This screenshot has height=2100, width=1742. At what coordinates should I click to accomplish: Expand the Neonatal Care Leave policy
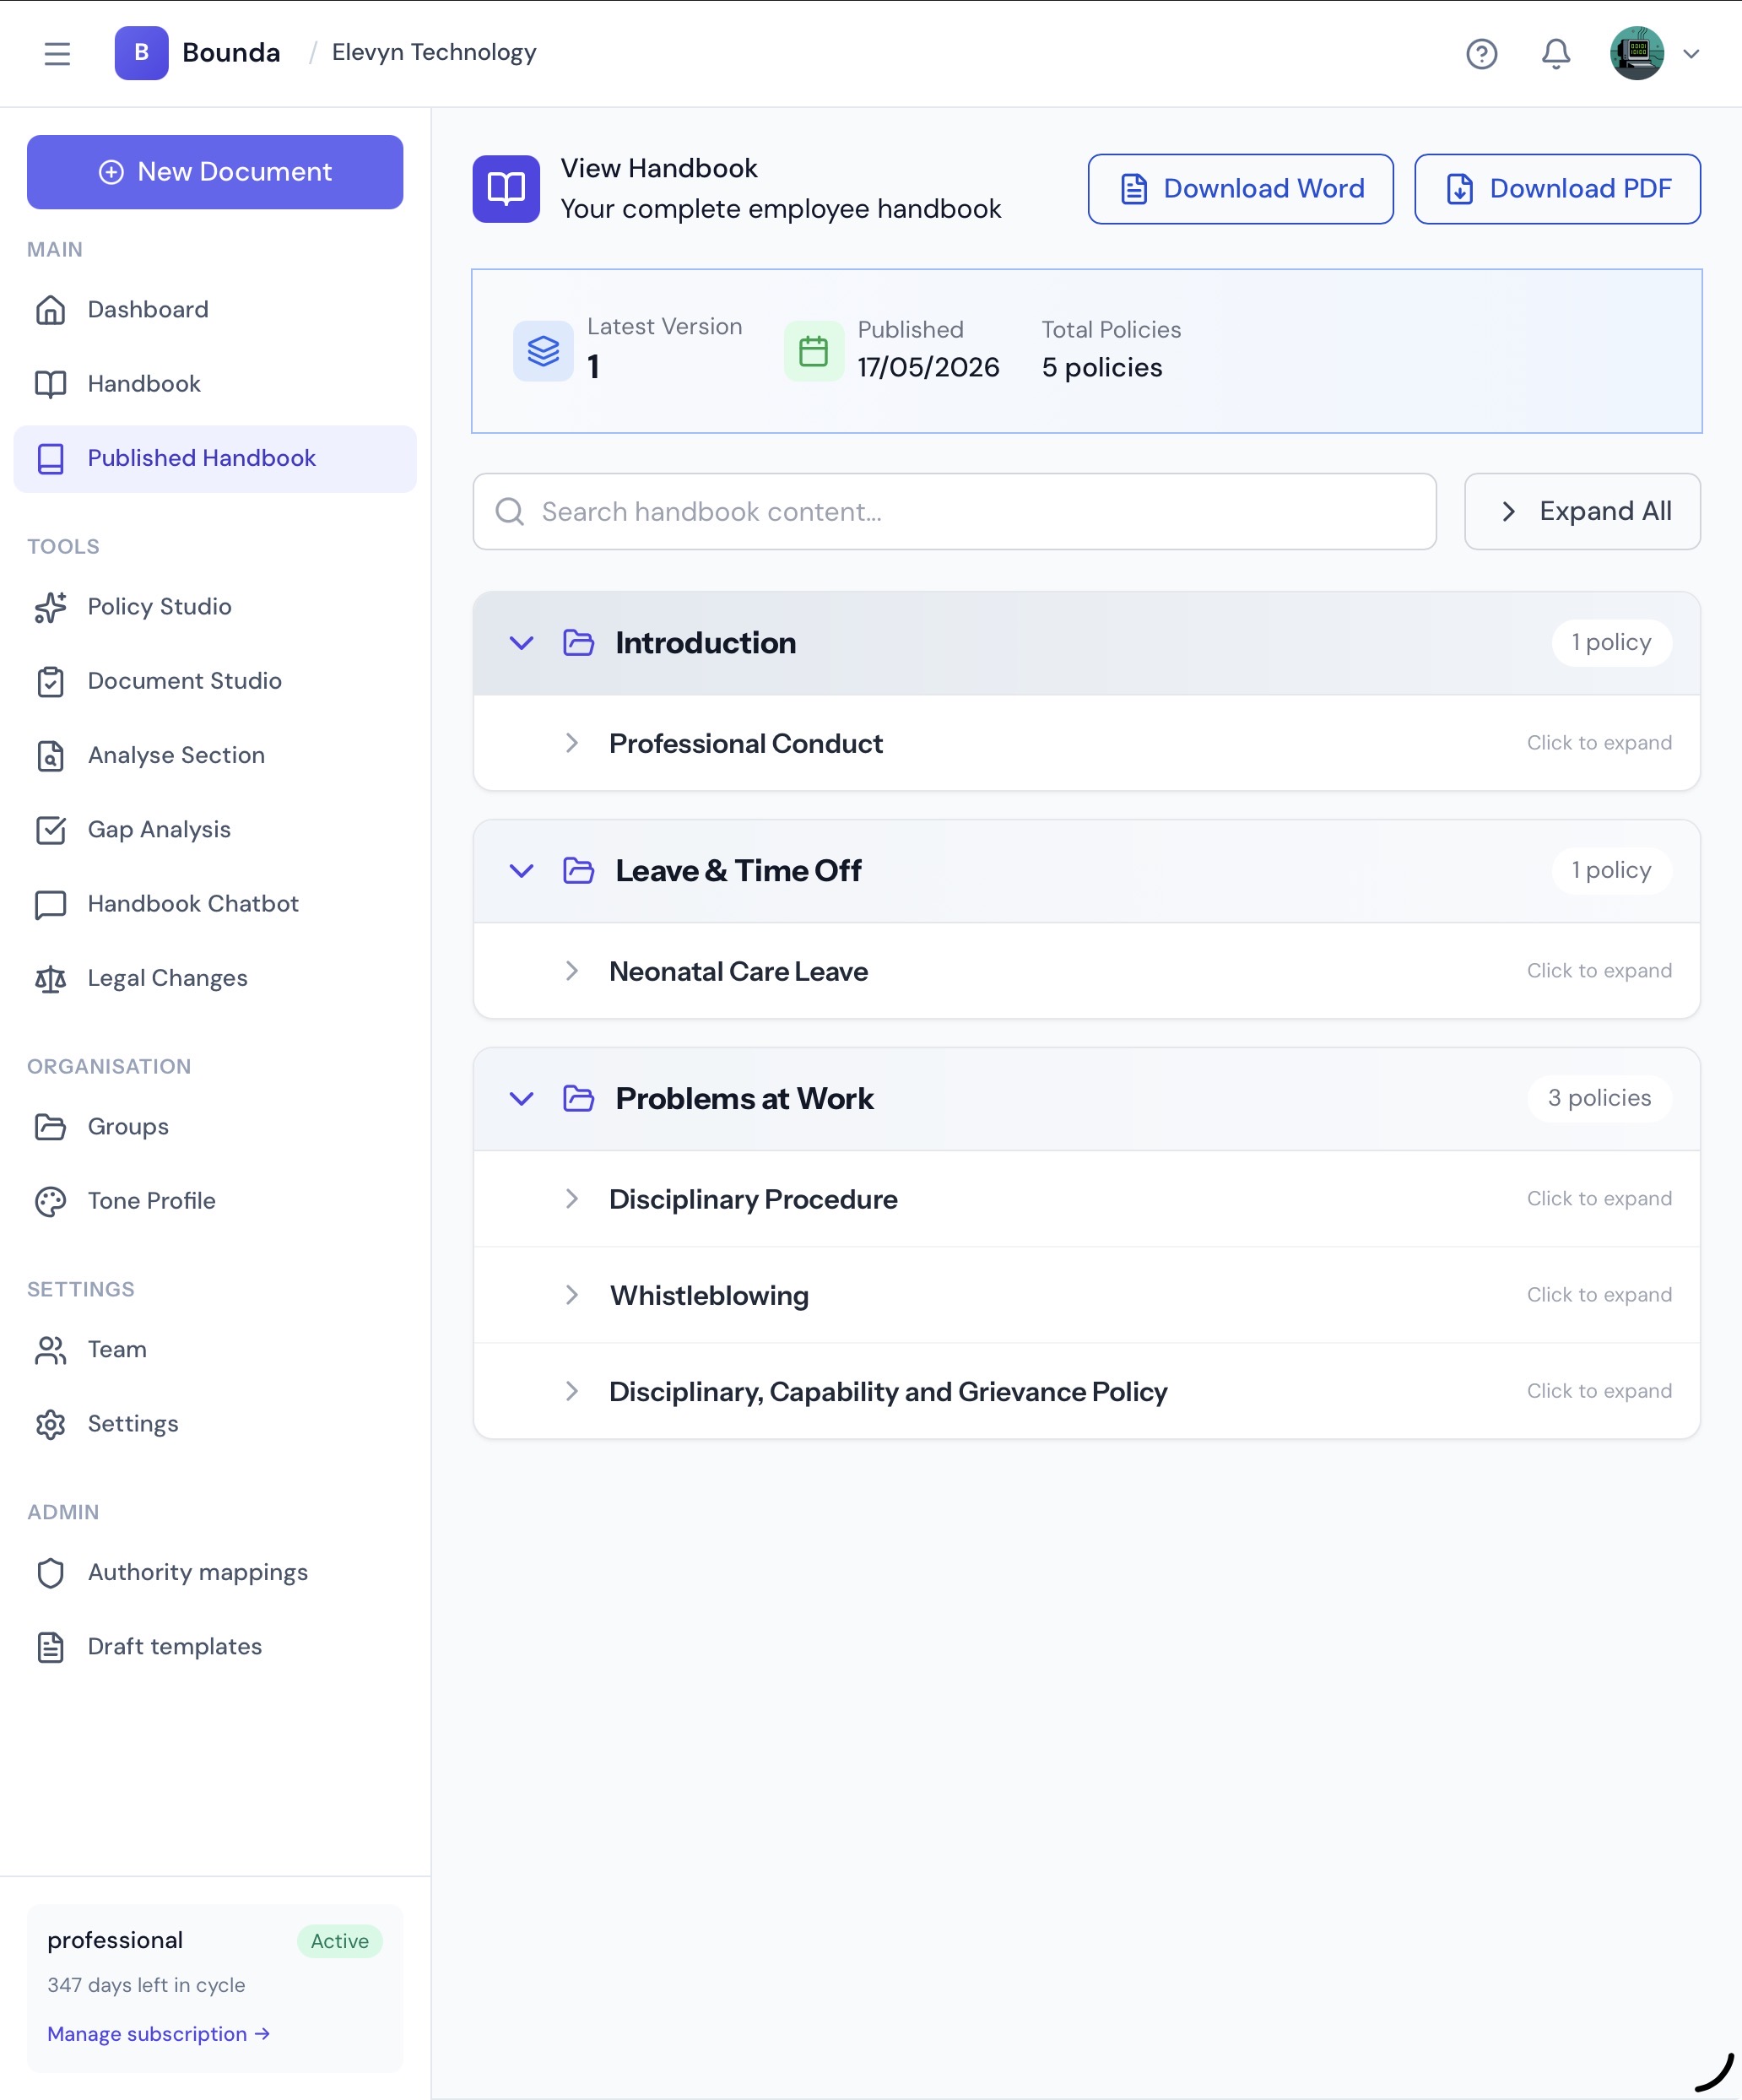1086,971
